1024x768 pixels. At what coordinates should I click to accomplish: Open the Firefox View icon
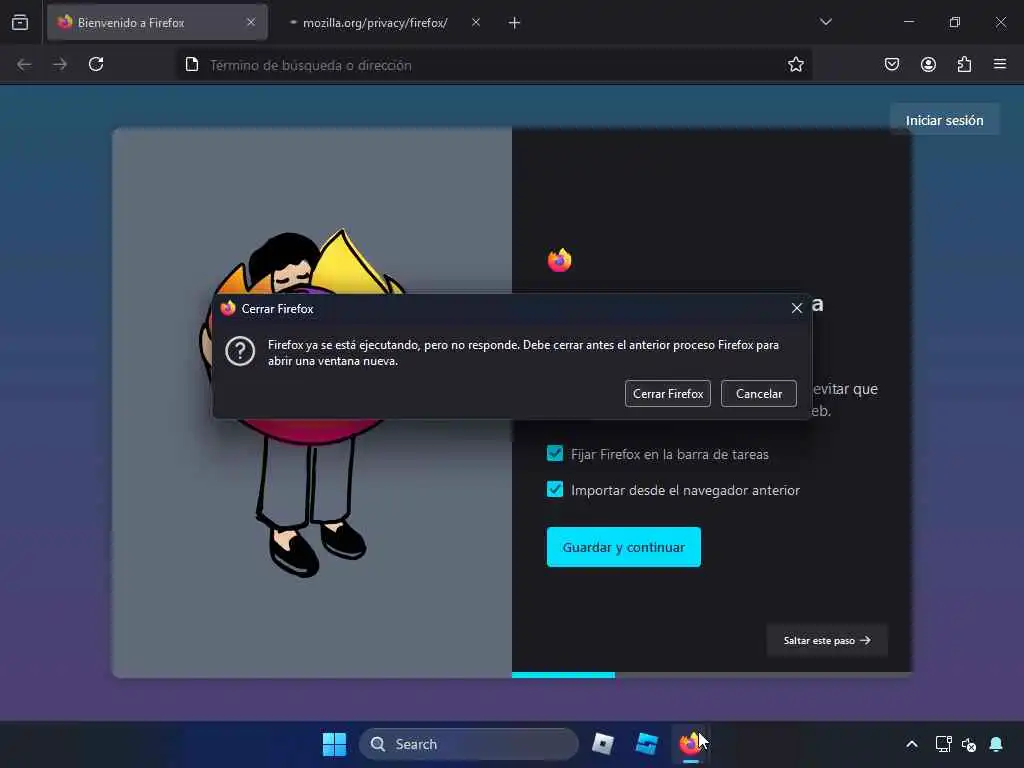tap(20, 22)
